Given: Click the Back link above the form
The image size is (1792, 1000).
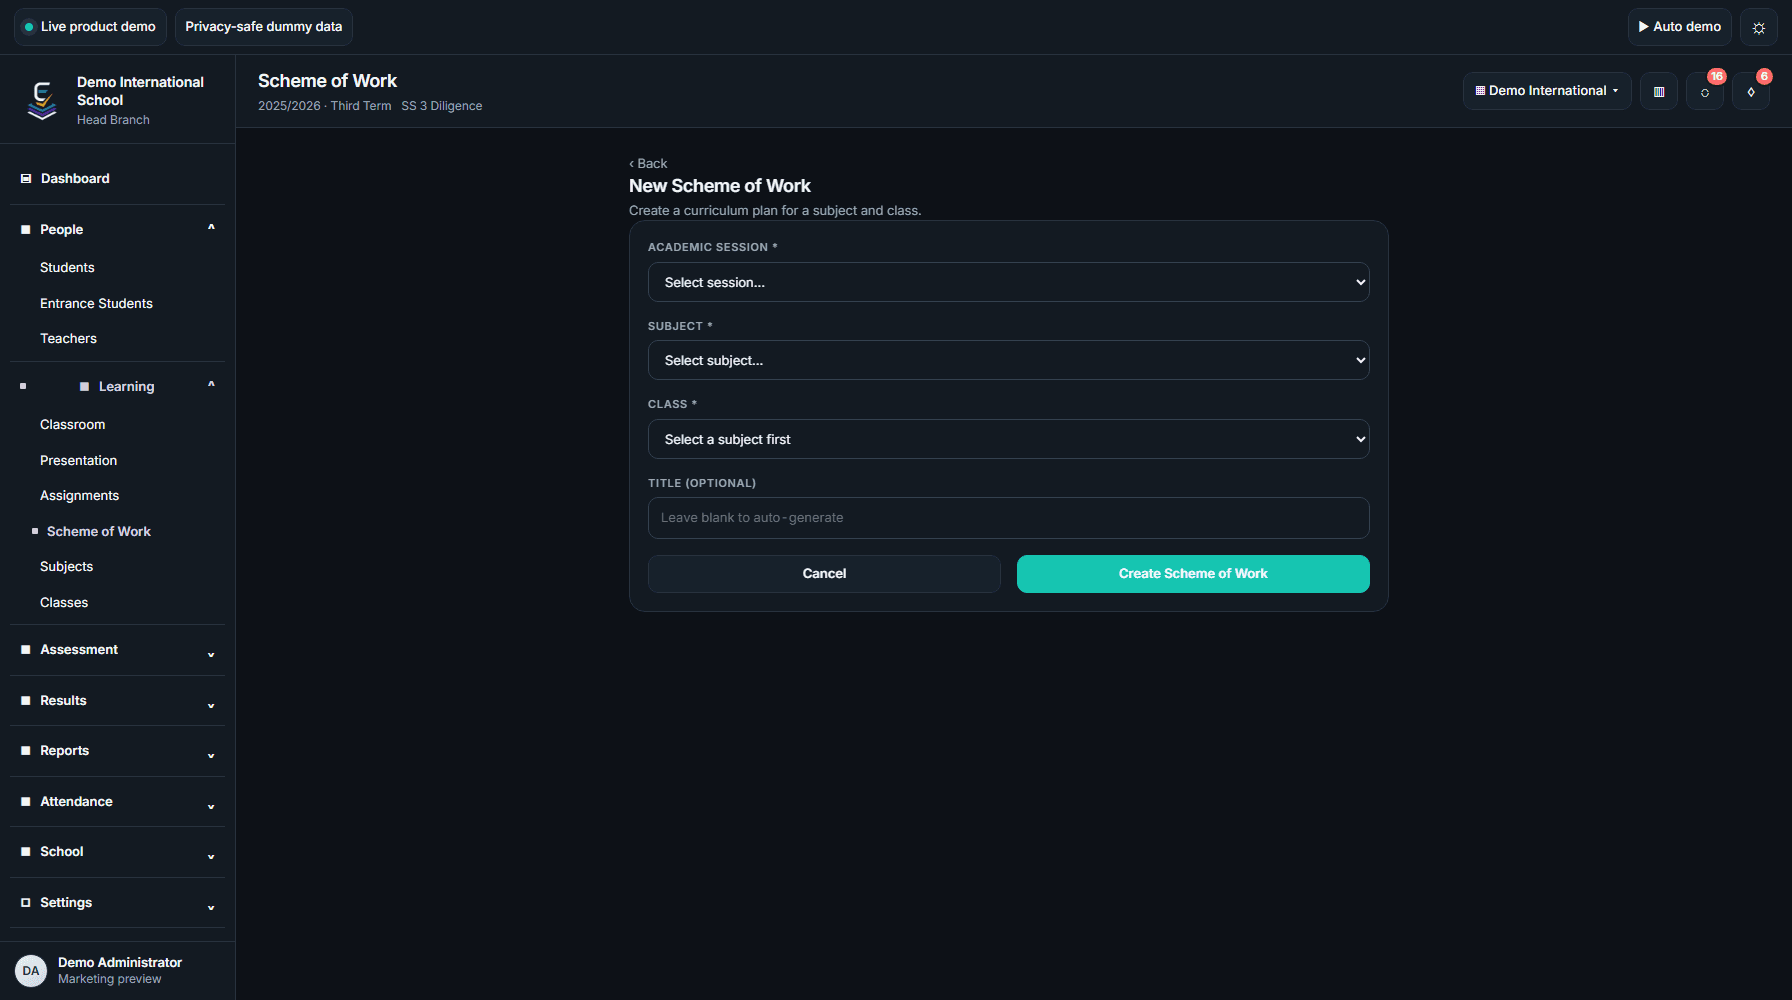Looking at the screenshot, I should (x=648, y=164).
